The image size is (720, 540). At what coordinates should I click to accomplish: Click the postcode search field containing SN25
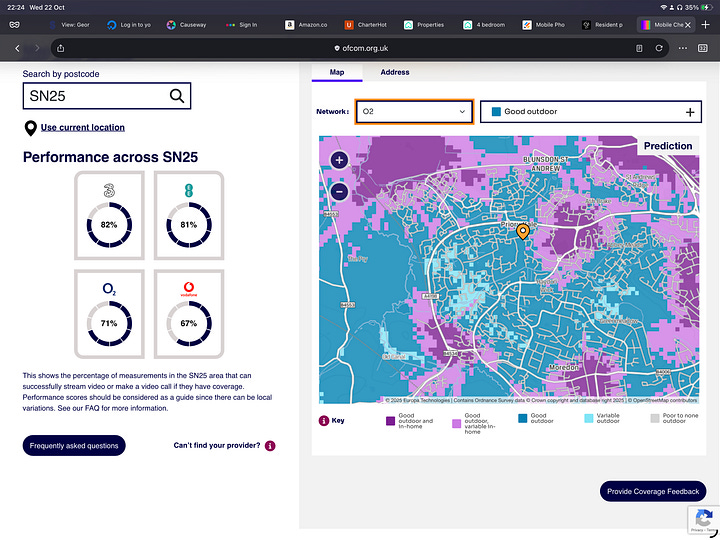(x=107, y=96)
